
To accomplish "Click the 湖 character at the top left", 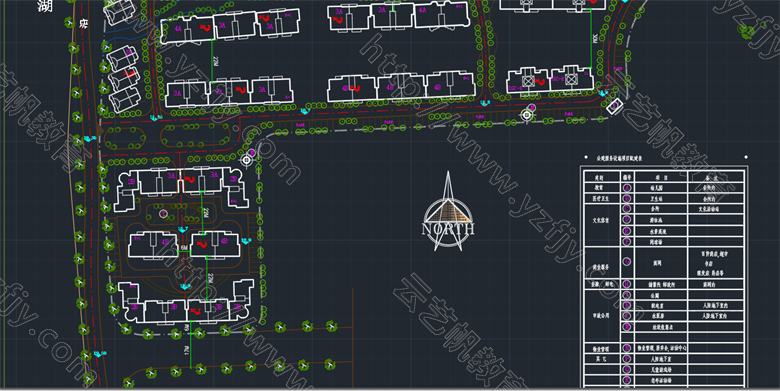I will point(44,6).
